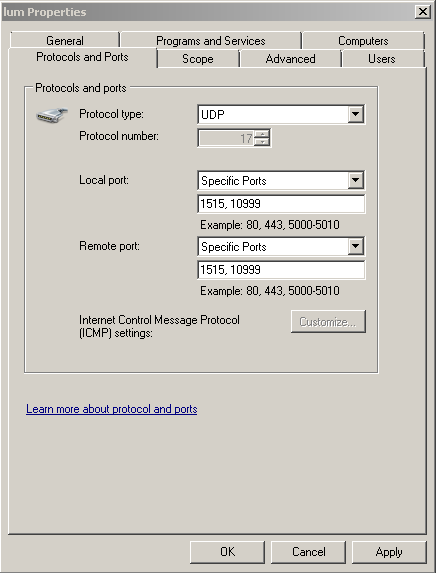Click the network connector icon beside Protocol type
Image resolution: width=436 pixels, height=573 pixels.
click(x=52, y=115)
